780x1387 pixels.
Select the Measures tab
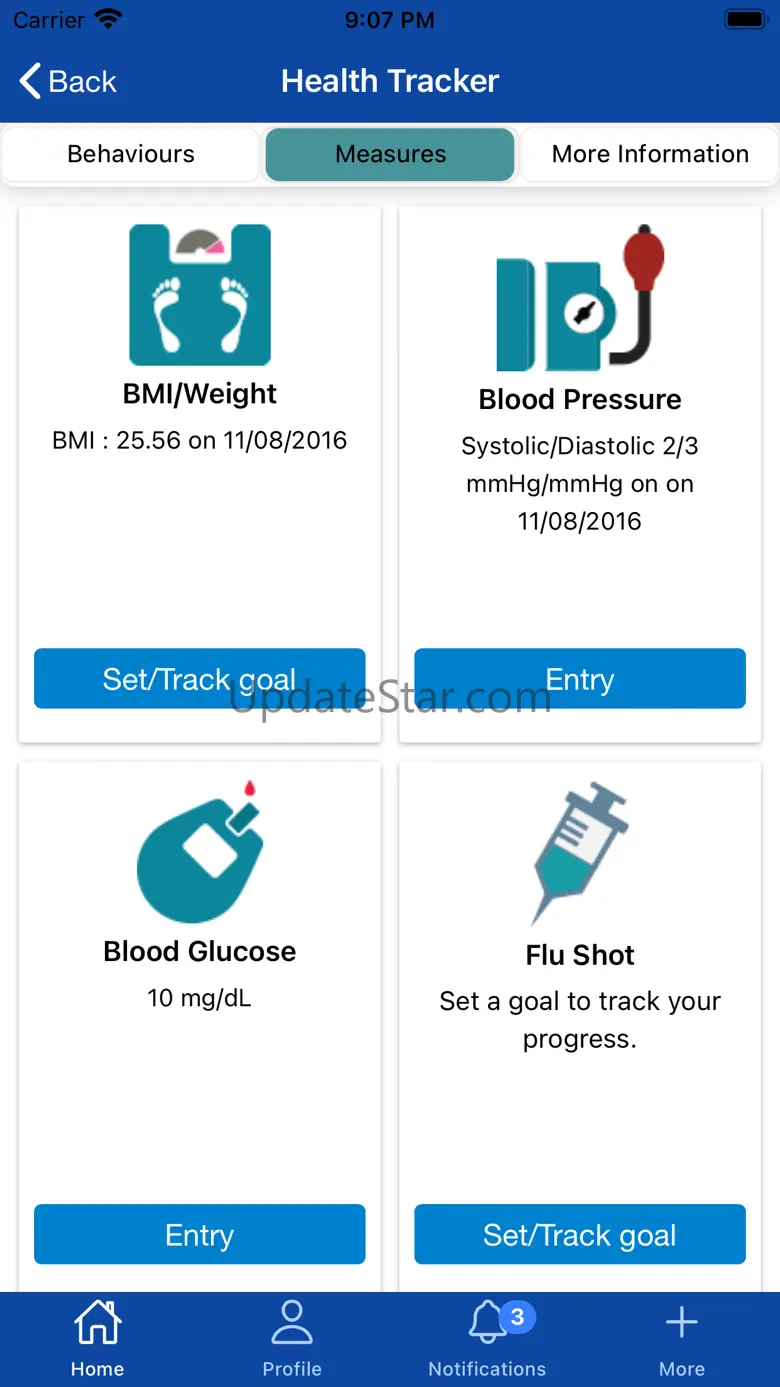[390, 154]
